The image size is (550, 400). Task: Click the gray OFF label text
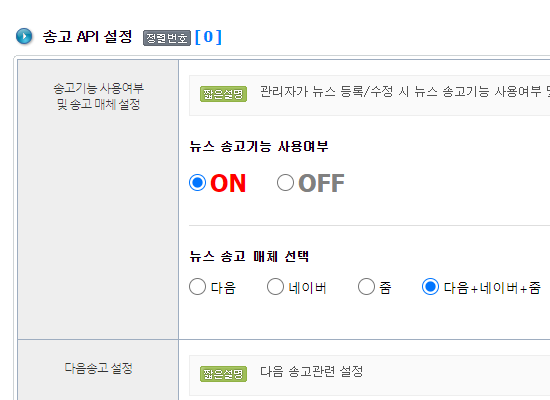coord(321,183)
